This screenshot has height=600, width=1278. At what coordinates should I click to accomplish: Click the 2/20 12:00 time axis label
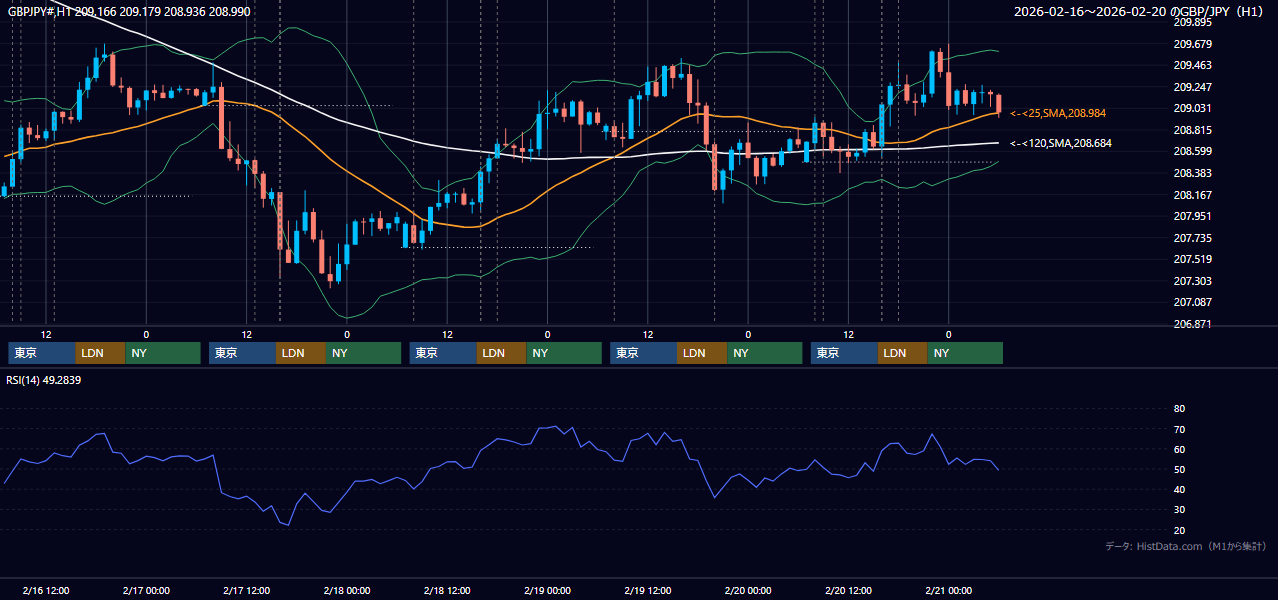click(848, 591)
